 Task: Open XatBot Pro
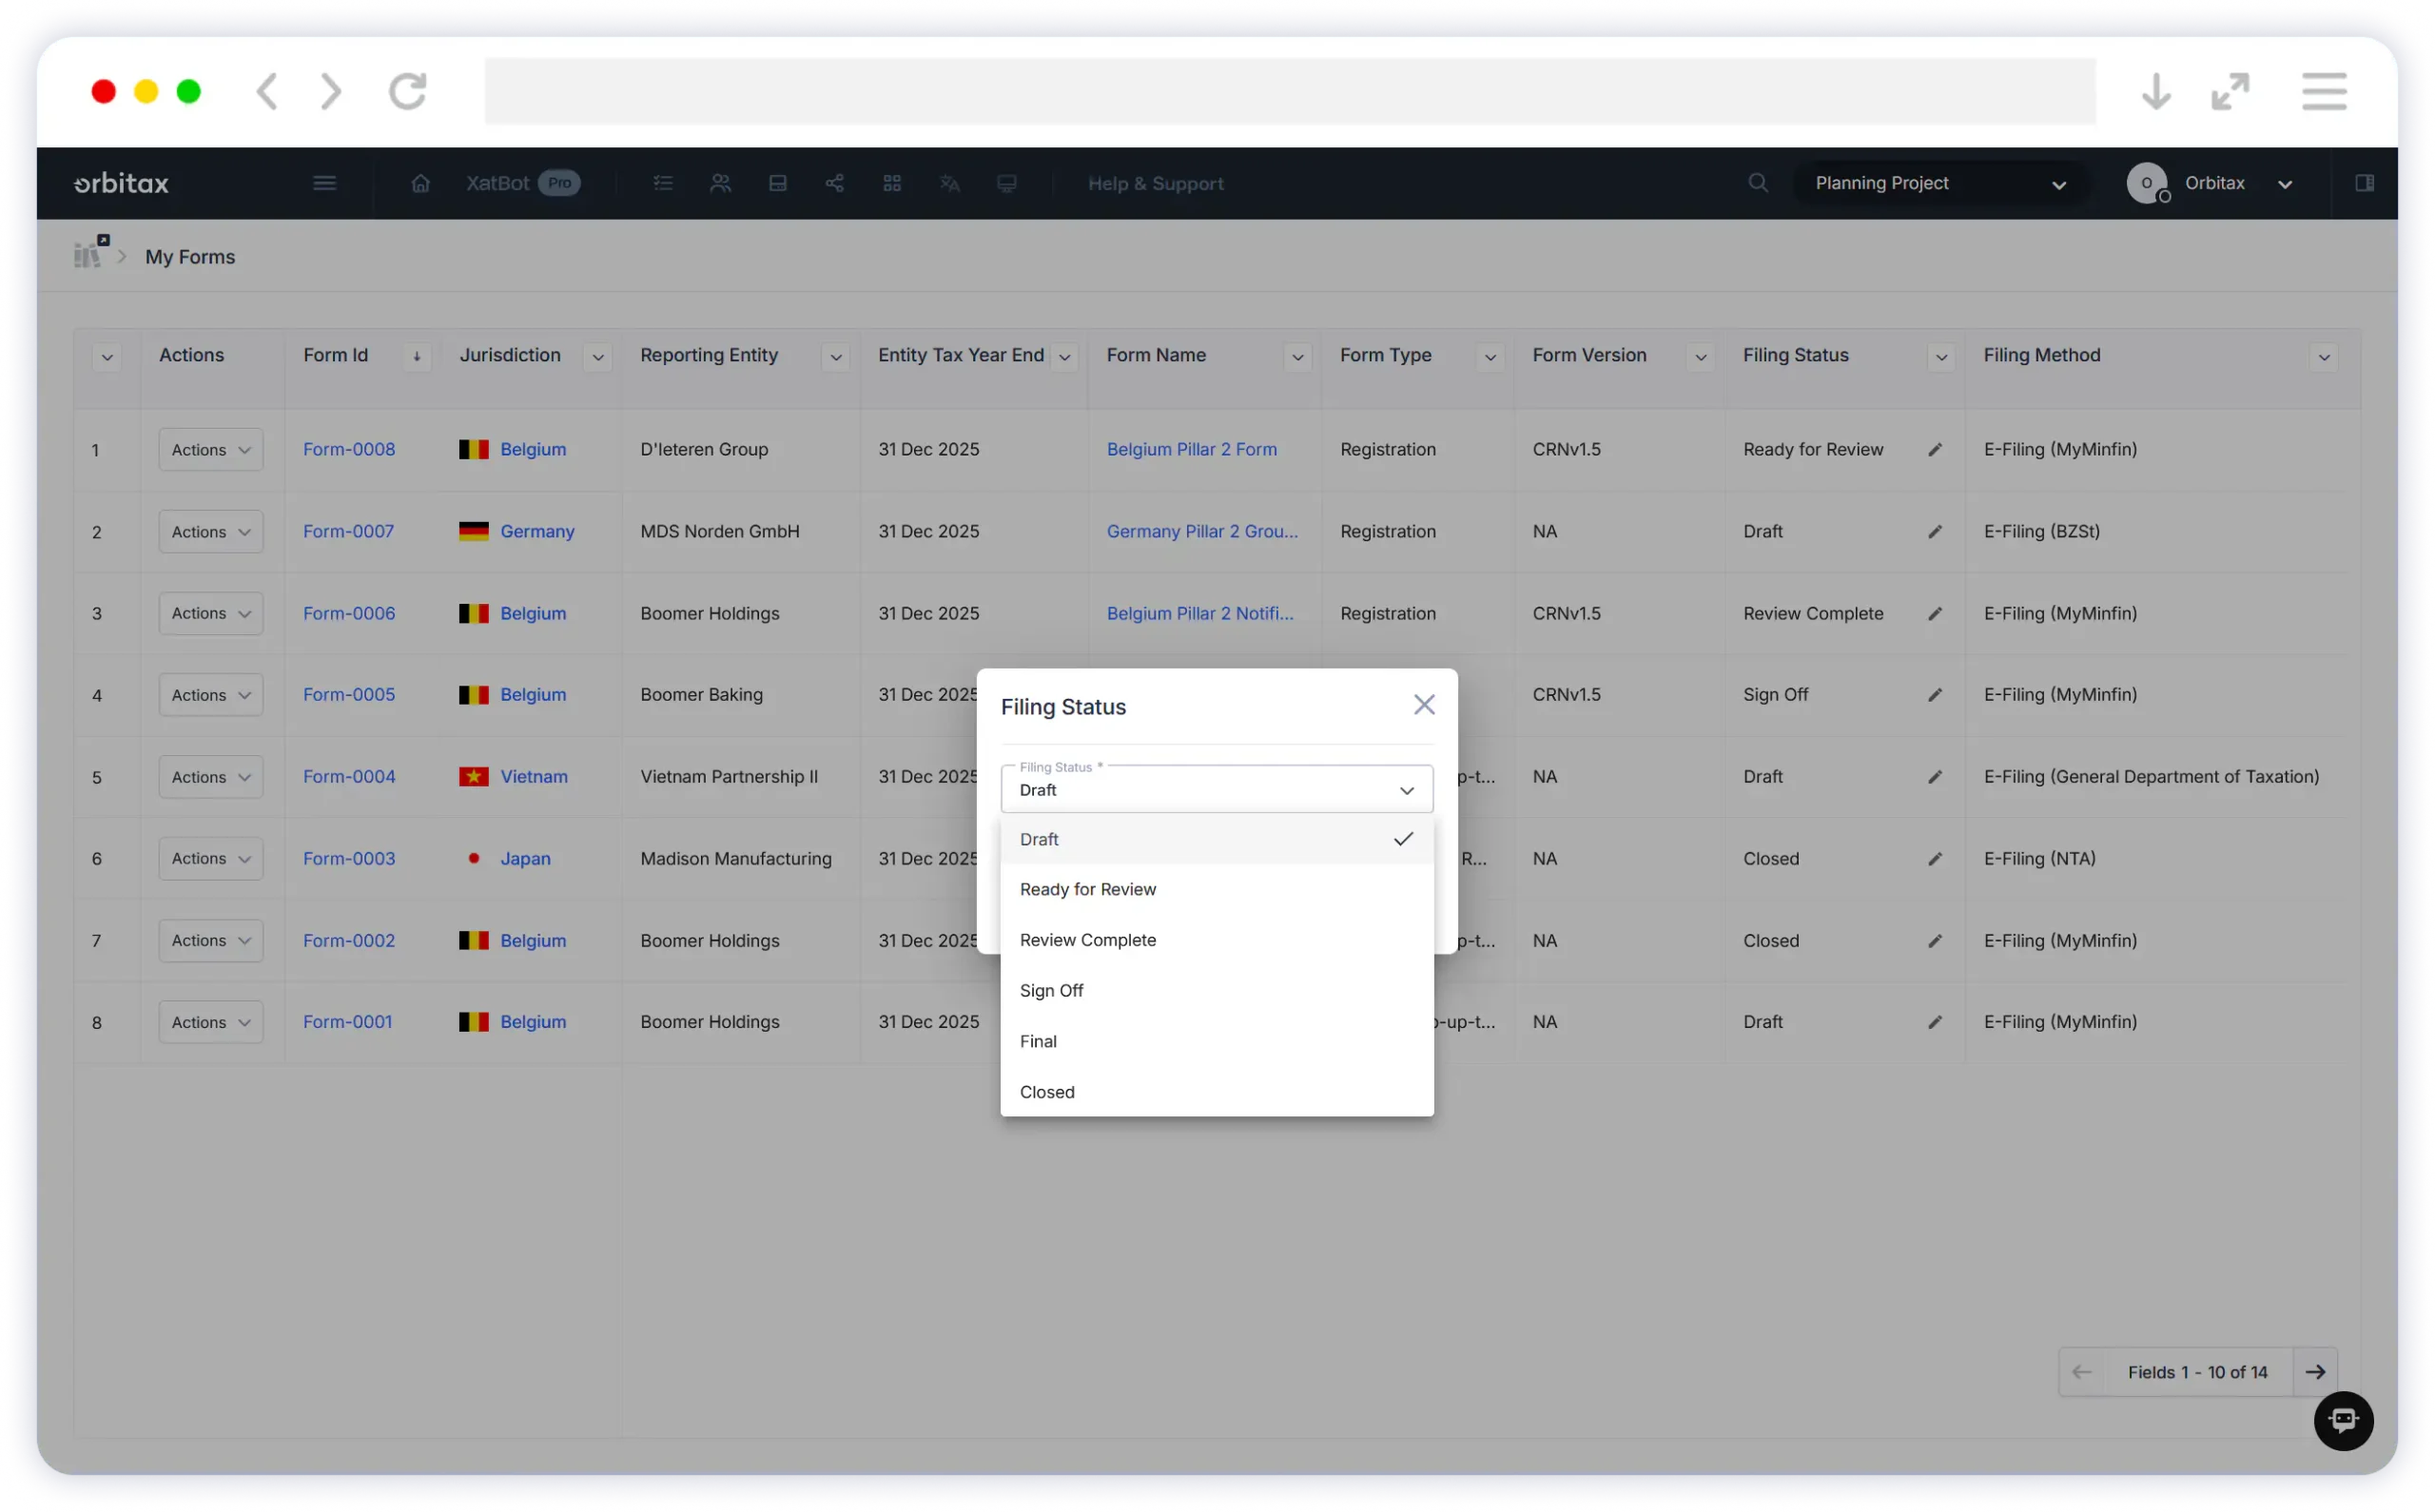(523, 183)
